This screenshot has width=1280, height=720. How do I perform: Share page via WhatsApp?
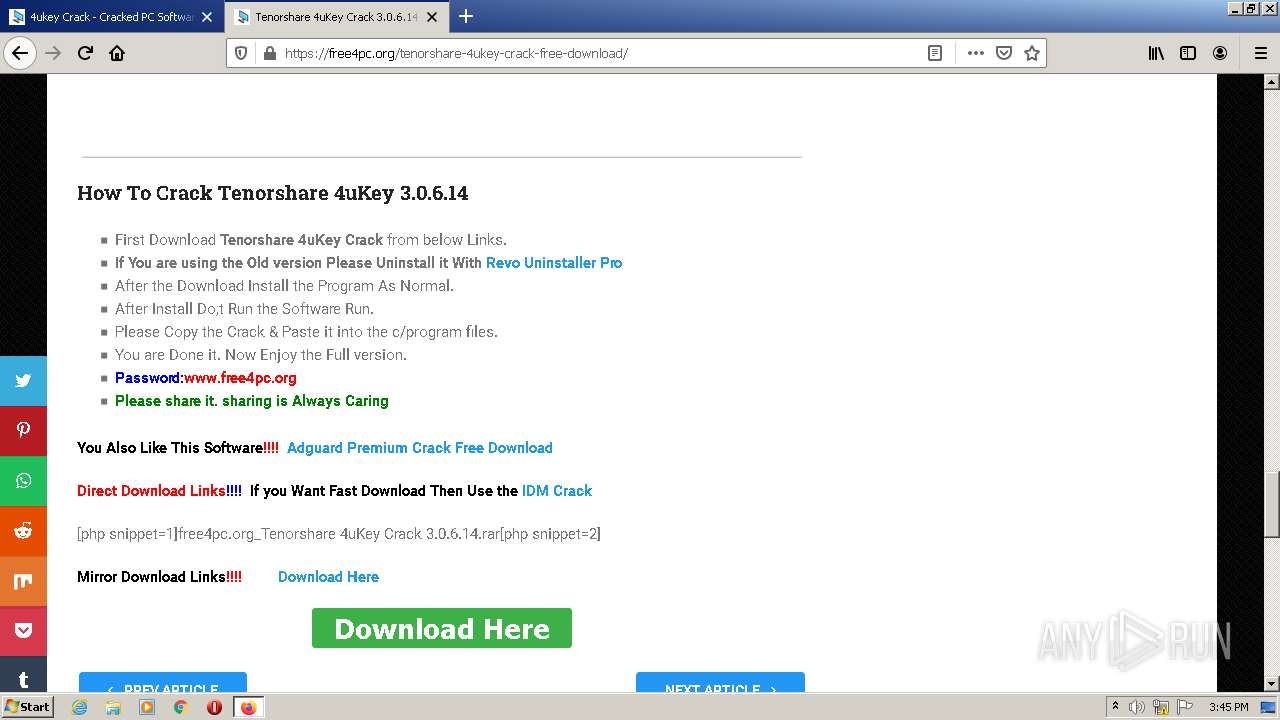(x=23, y=480)
